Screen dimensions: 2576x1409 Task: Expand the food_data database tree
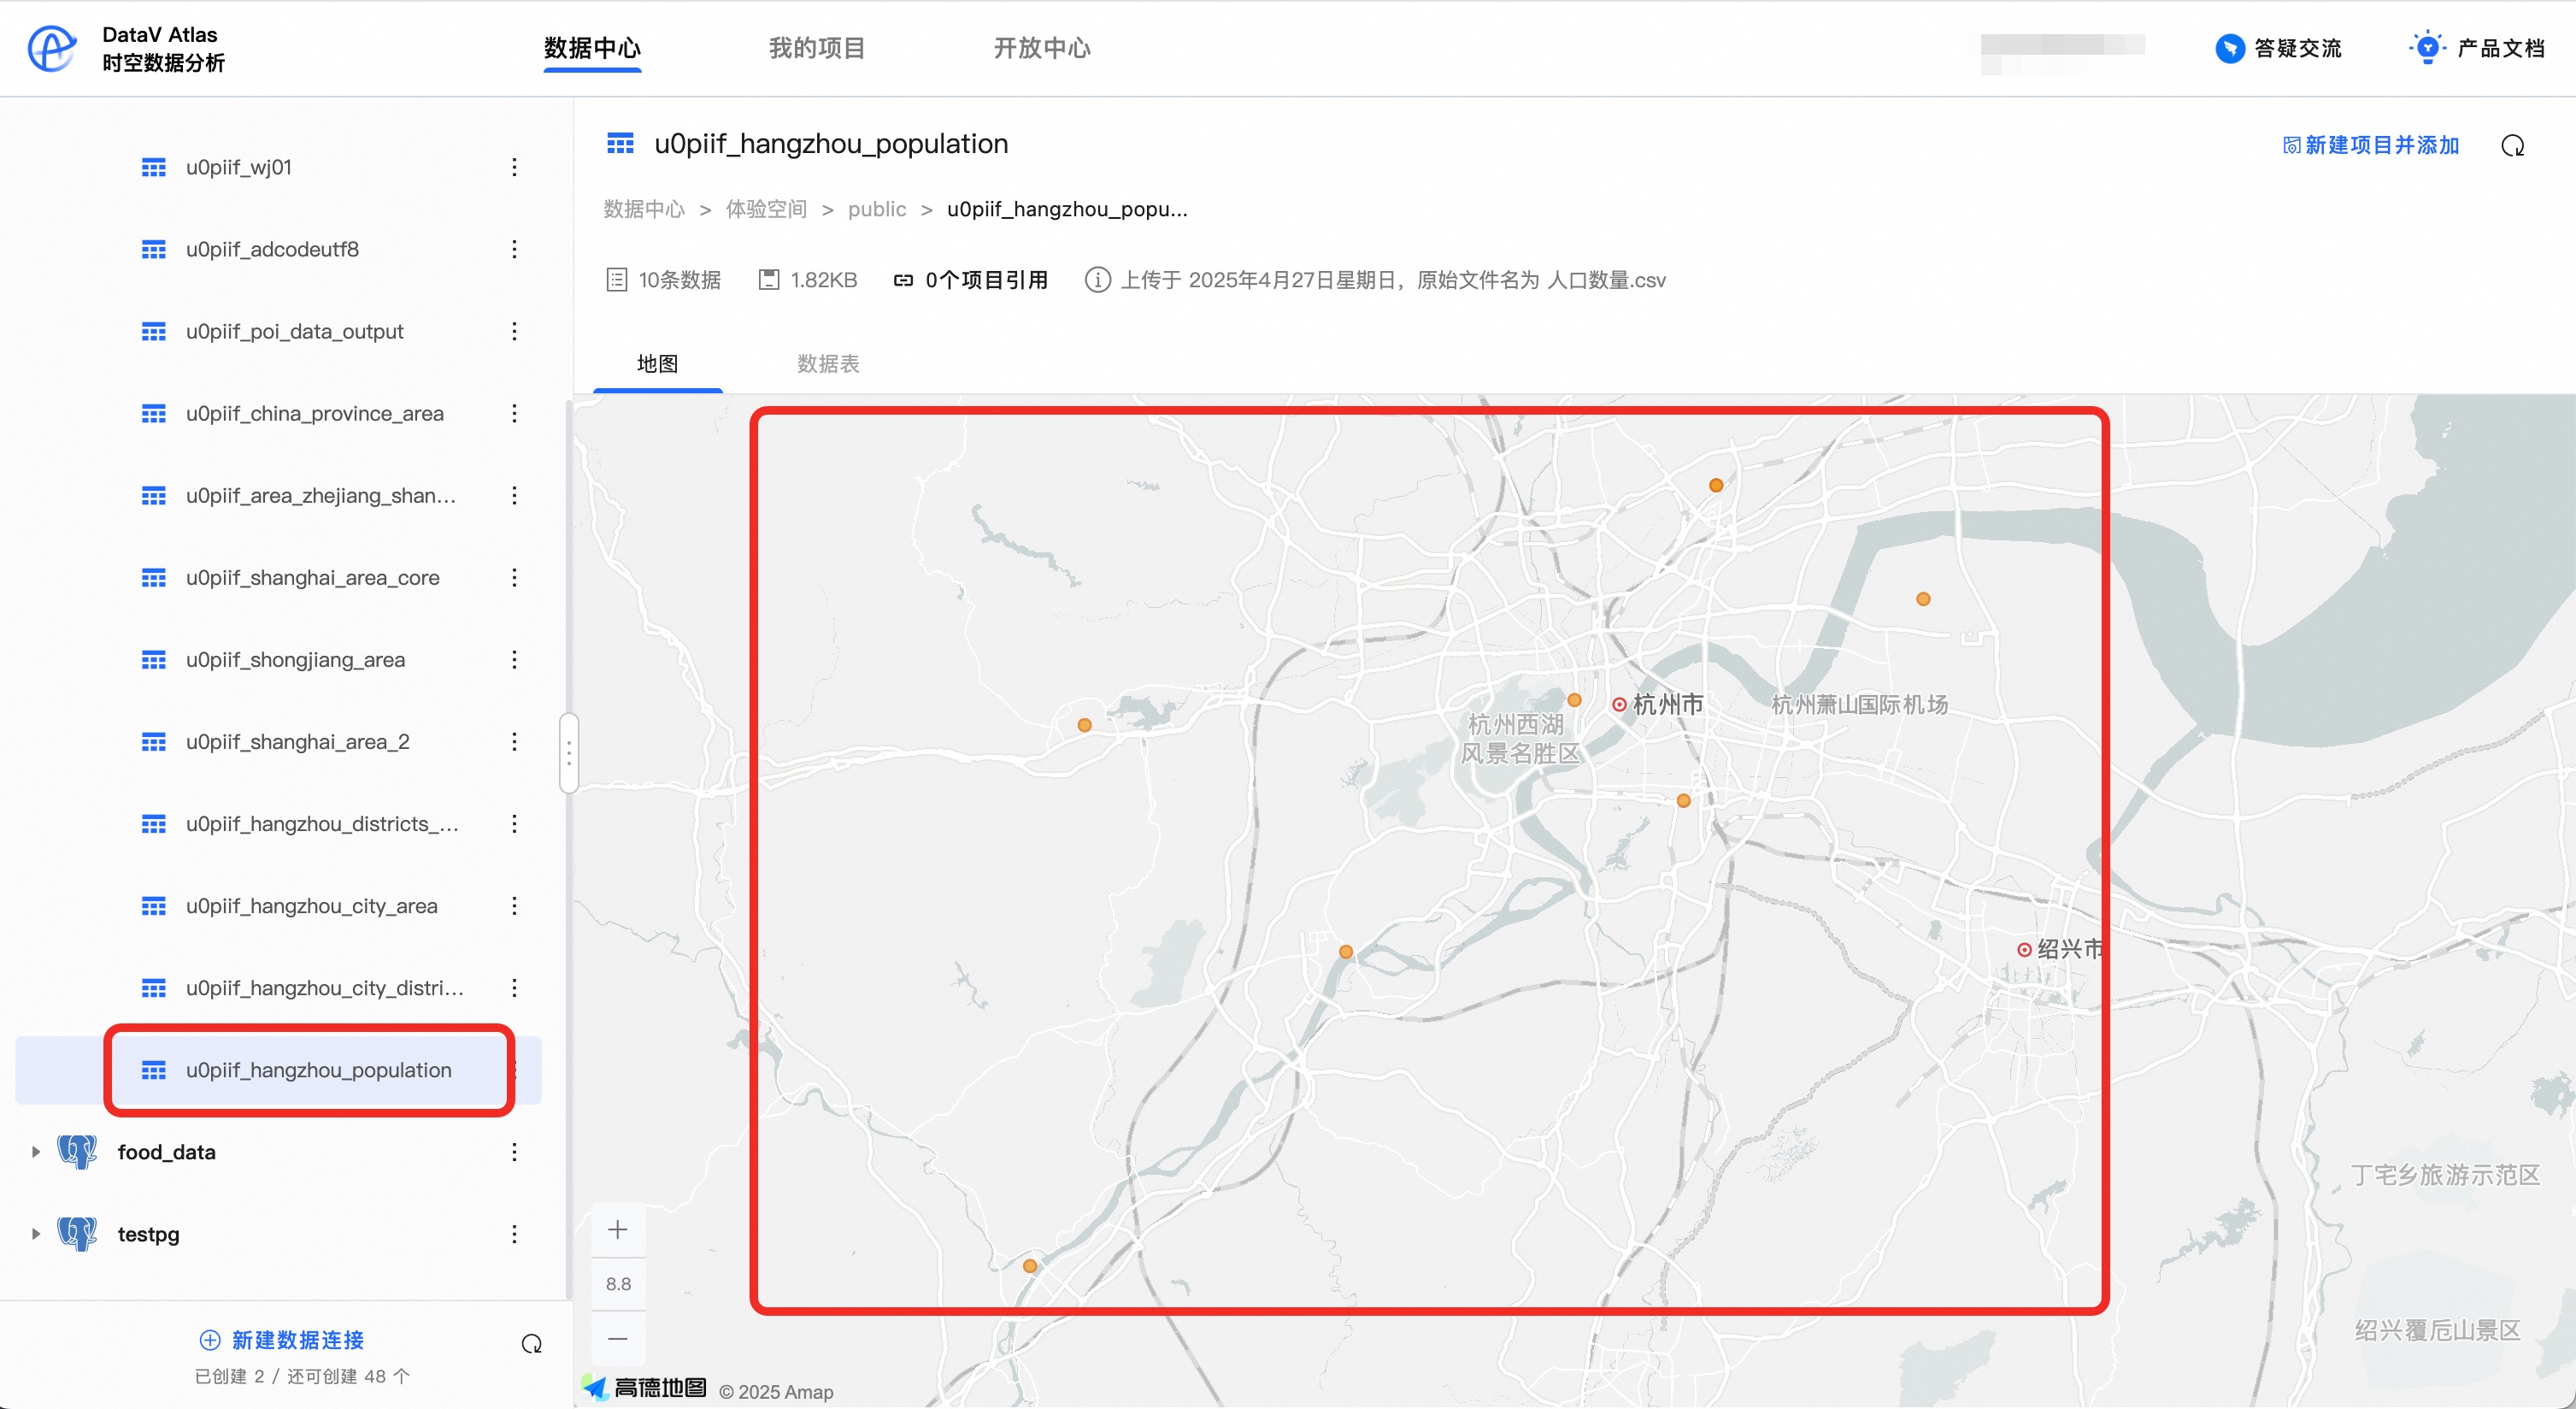(36, 1152)
